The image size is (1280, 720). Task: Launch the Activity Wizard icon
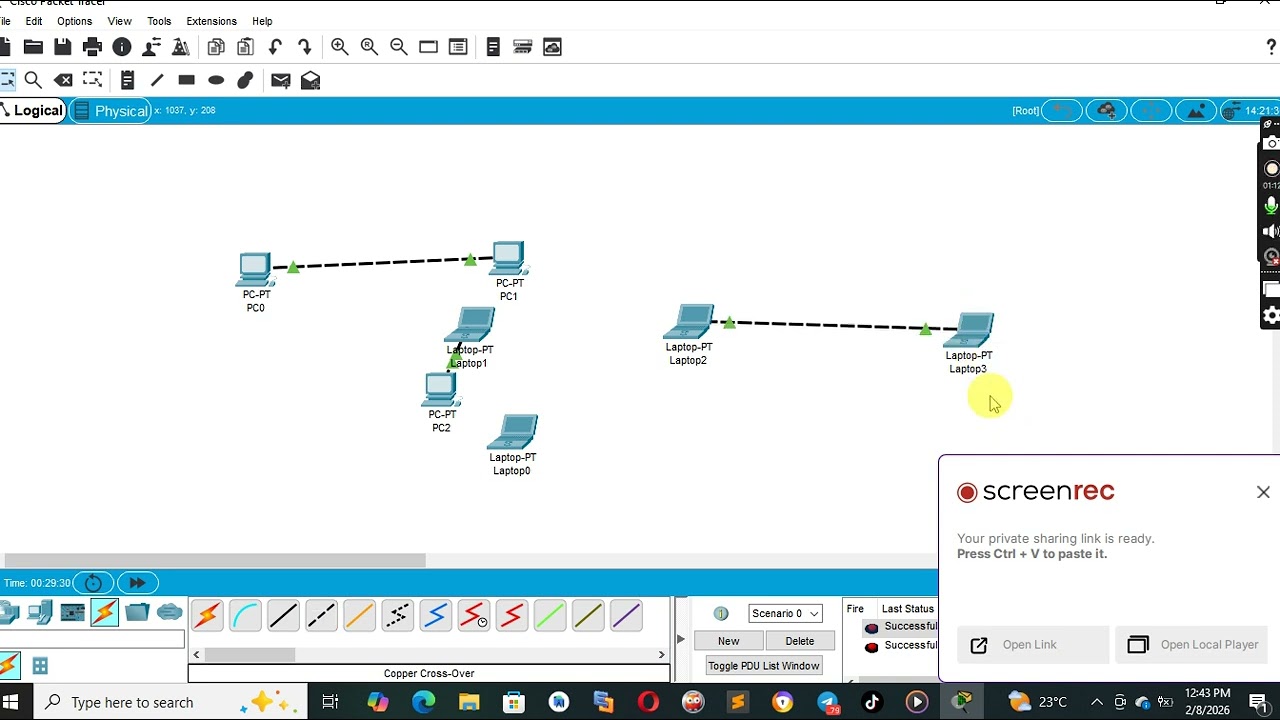coord(152,47)
